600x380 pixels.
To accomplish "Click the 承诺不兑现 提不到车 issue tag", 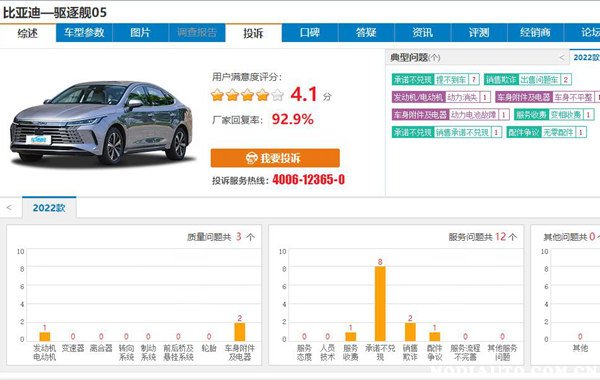I will (435, 80).
